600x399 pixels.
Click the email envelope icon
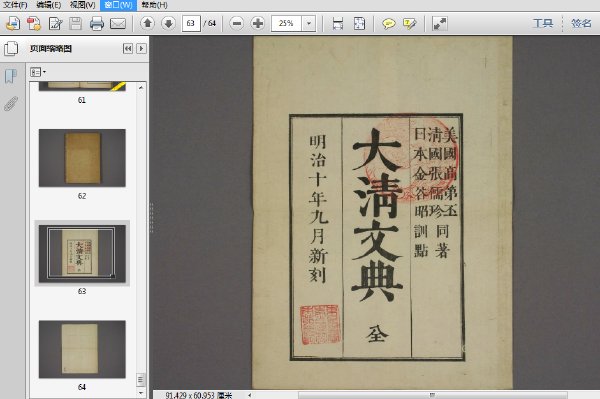118,24
